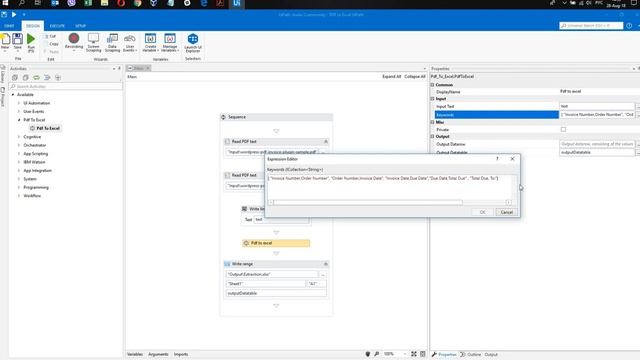Screen dimensions: 640x360
Task: Click the Manage Variables ribbon icon
Action: pos(170,38)
